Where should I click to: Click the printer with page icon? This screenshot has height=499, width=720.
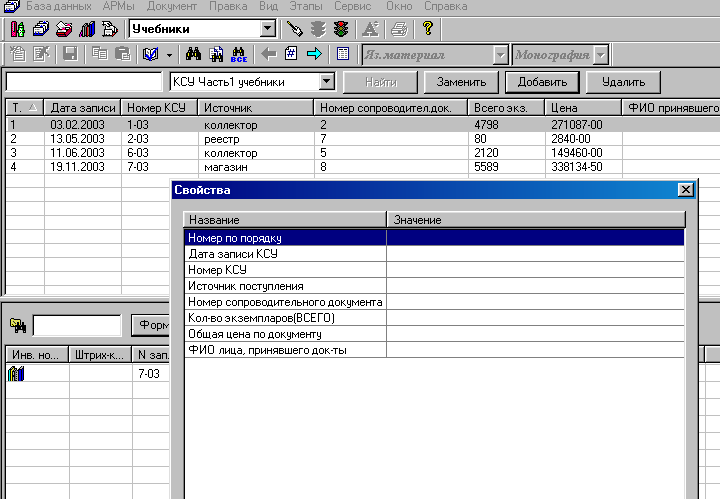pyautogui.click(x=109, y=29)
